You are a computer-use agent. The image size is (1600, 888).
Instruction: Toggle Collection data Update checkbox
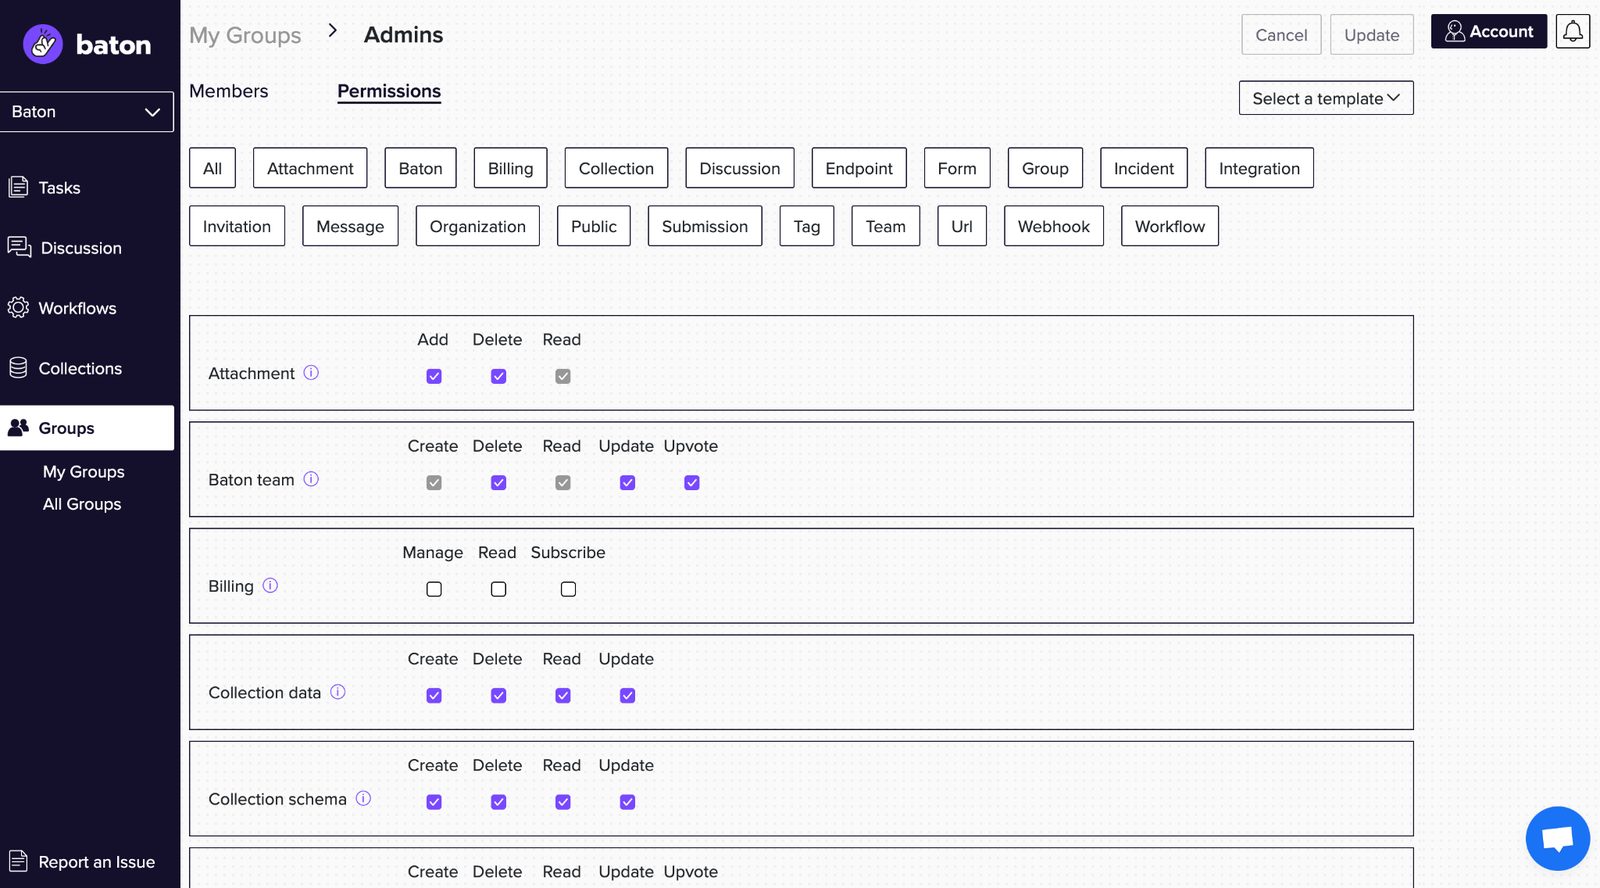point(627,695)
